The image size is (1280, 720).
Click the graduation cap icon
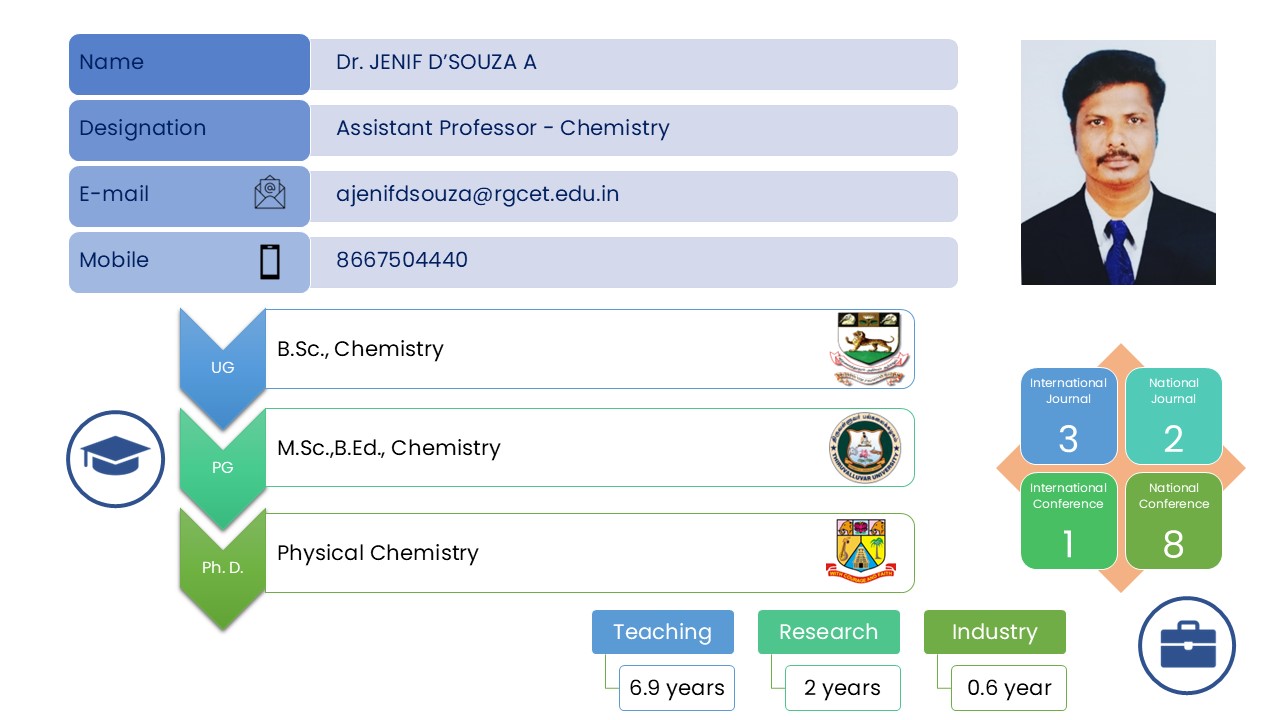tap(115, 459)
